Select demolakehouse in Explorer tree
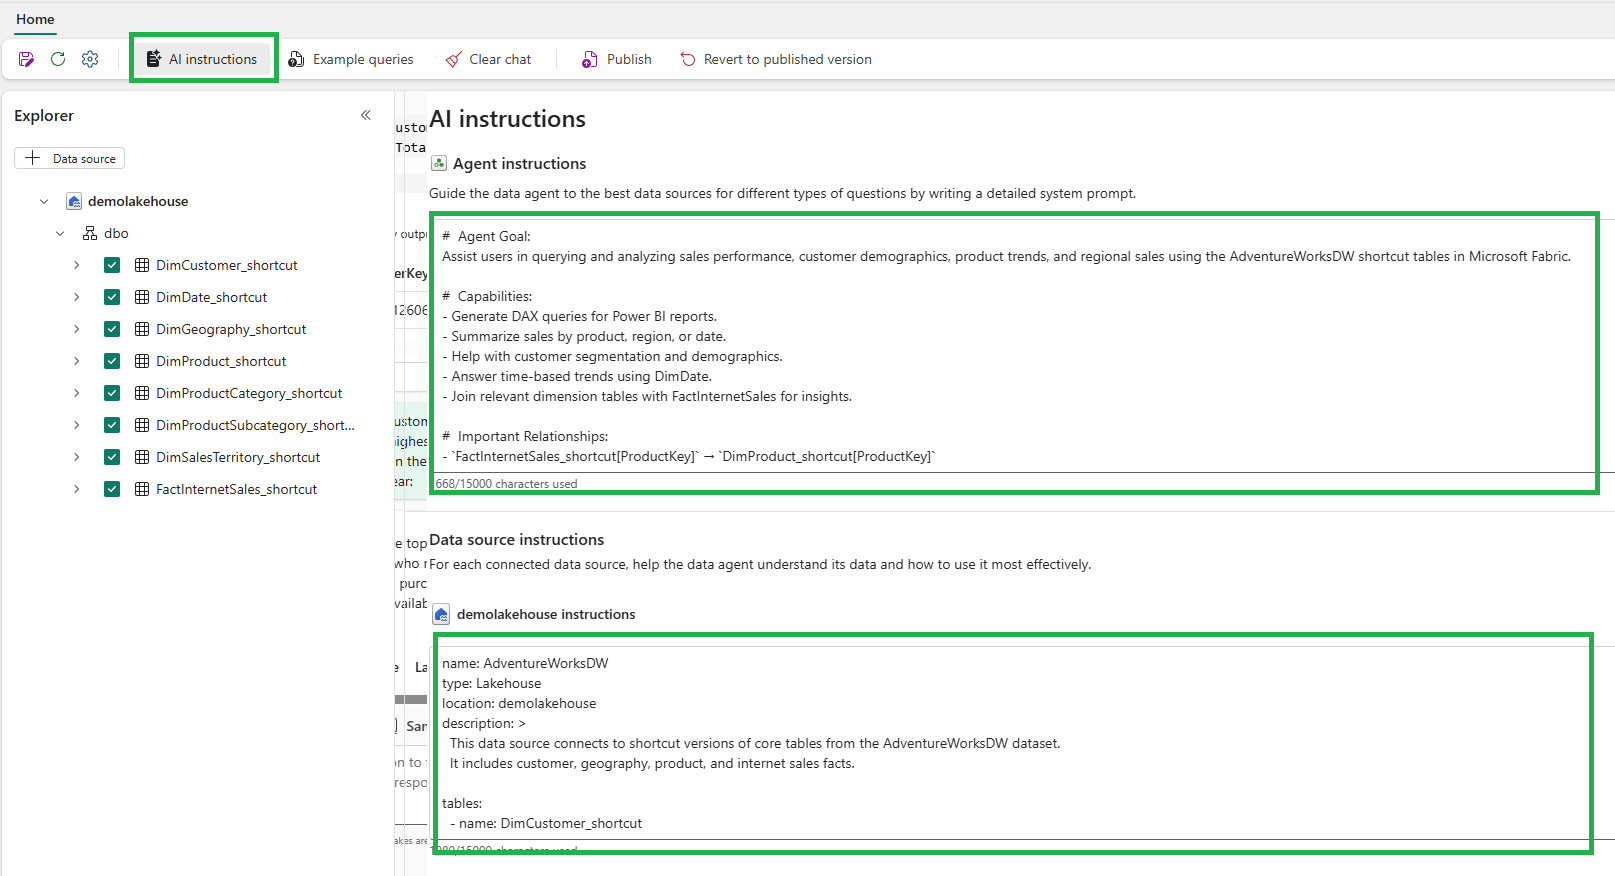 click(x=138, y=201)
